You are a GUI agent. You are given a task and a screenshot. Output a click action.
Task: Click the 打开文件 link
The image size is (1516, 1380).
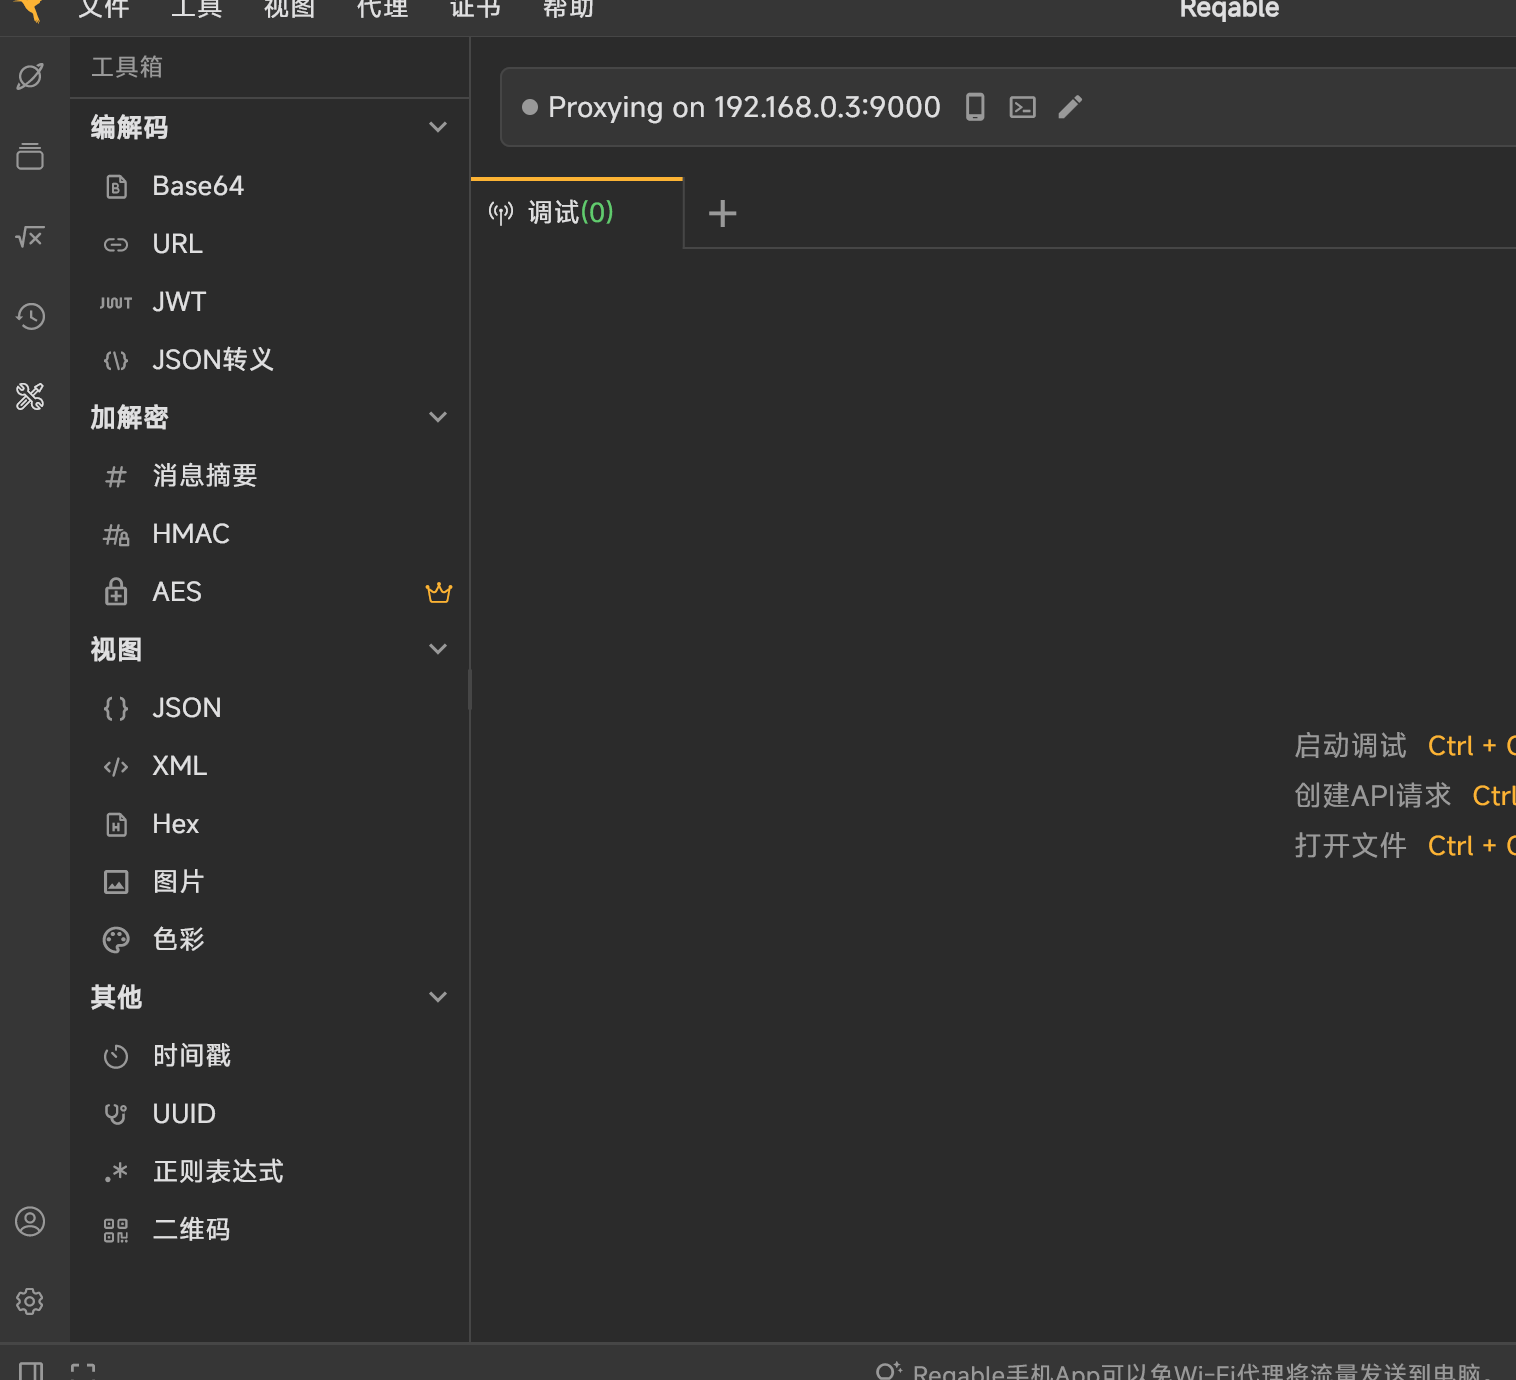click(1350, 845)
